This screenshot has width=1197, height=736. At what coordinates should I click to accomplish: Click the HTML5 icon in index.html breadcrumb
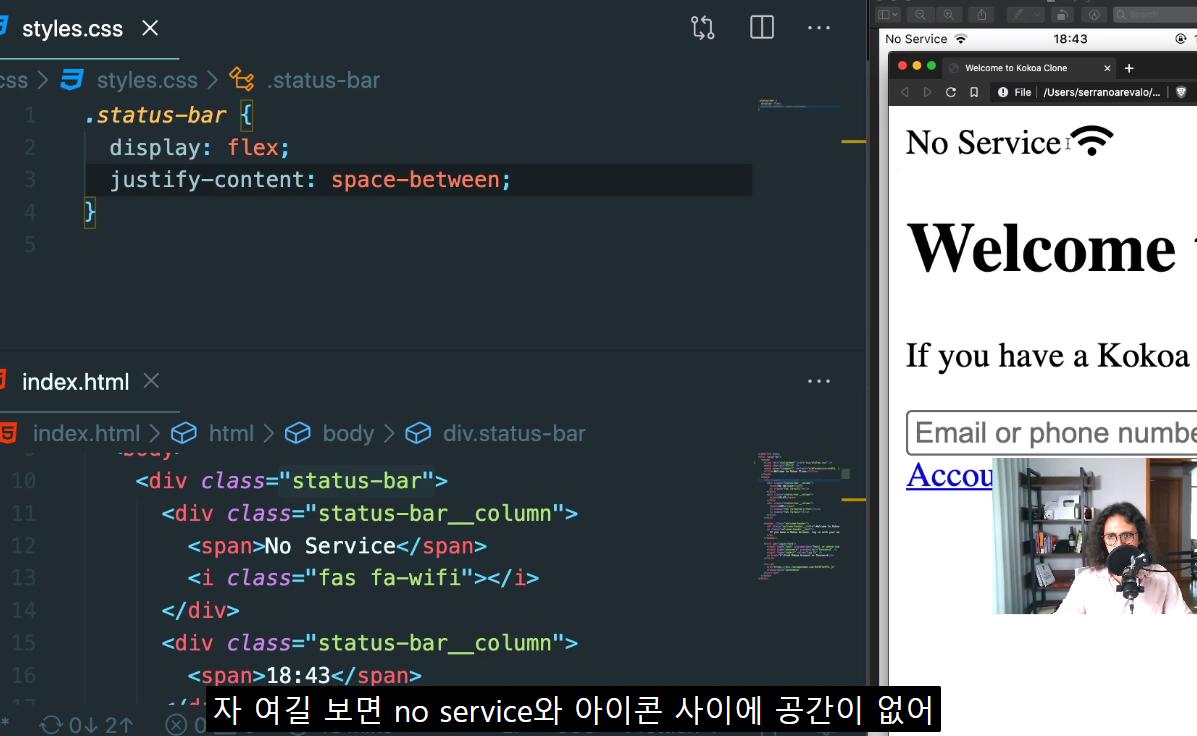[x=8, y=434]
